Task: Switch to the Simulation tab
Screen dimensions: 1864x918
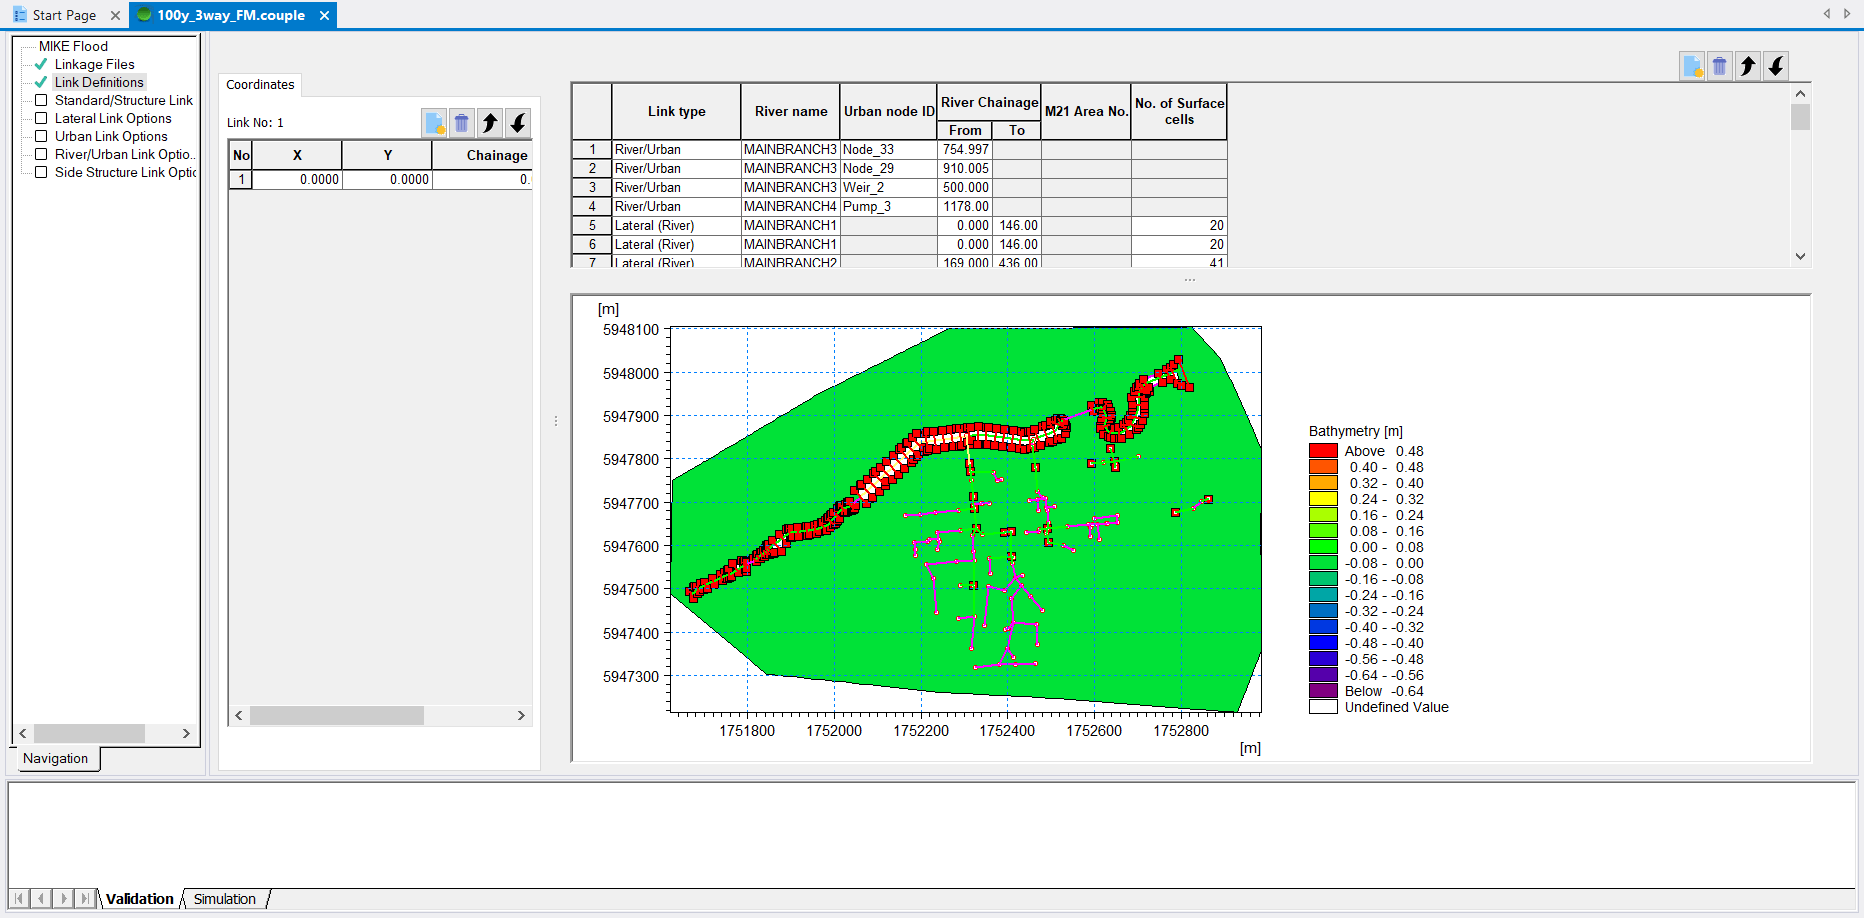Action: 224,899
